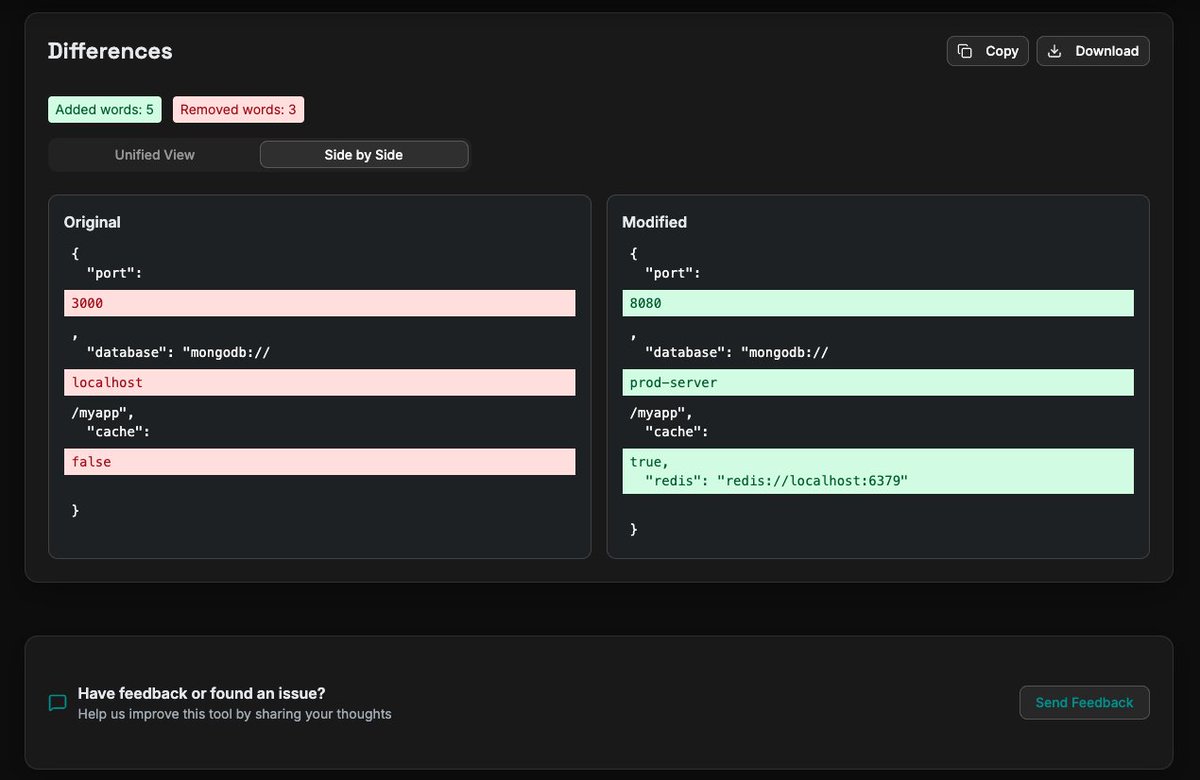Click the added line starting with true,

click(x=649, y=462)
